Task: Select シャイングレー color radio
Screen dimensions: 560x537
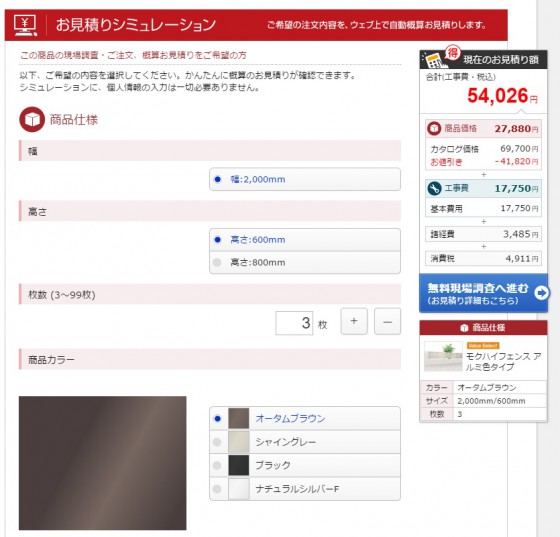Action: [217, 442]
